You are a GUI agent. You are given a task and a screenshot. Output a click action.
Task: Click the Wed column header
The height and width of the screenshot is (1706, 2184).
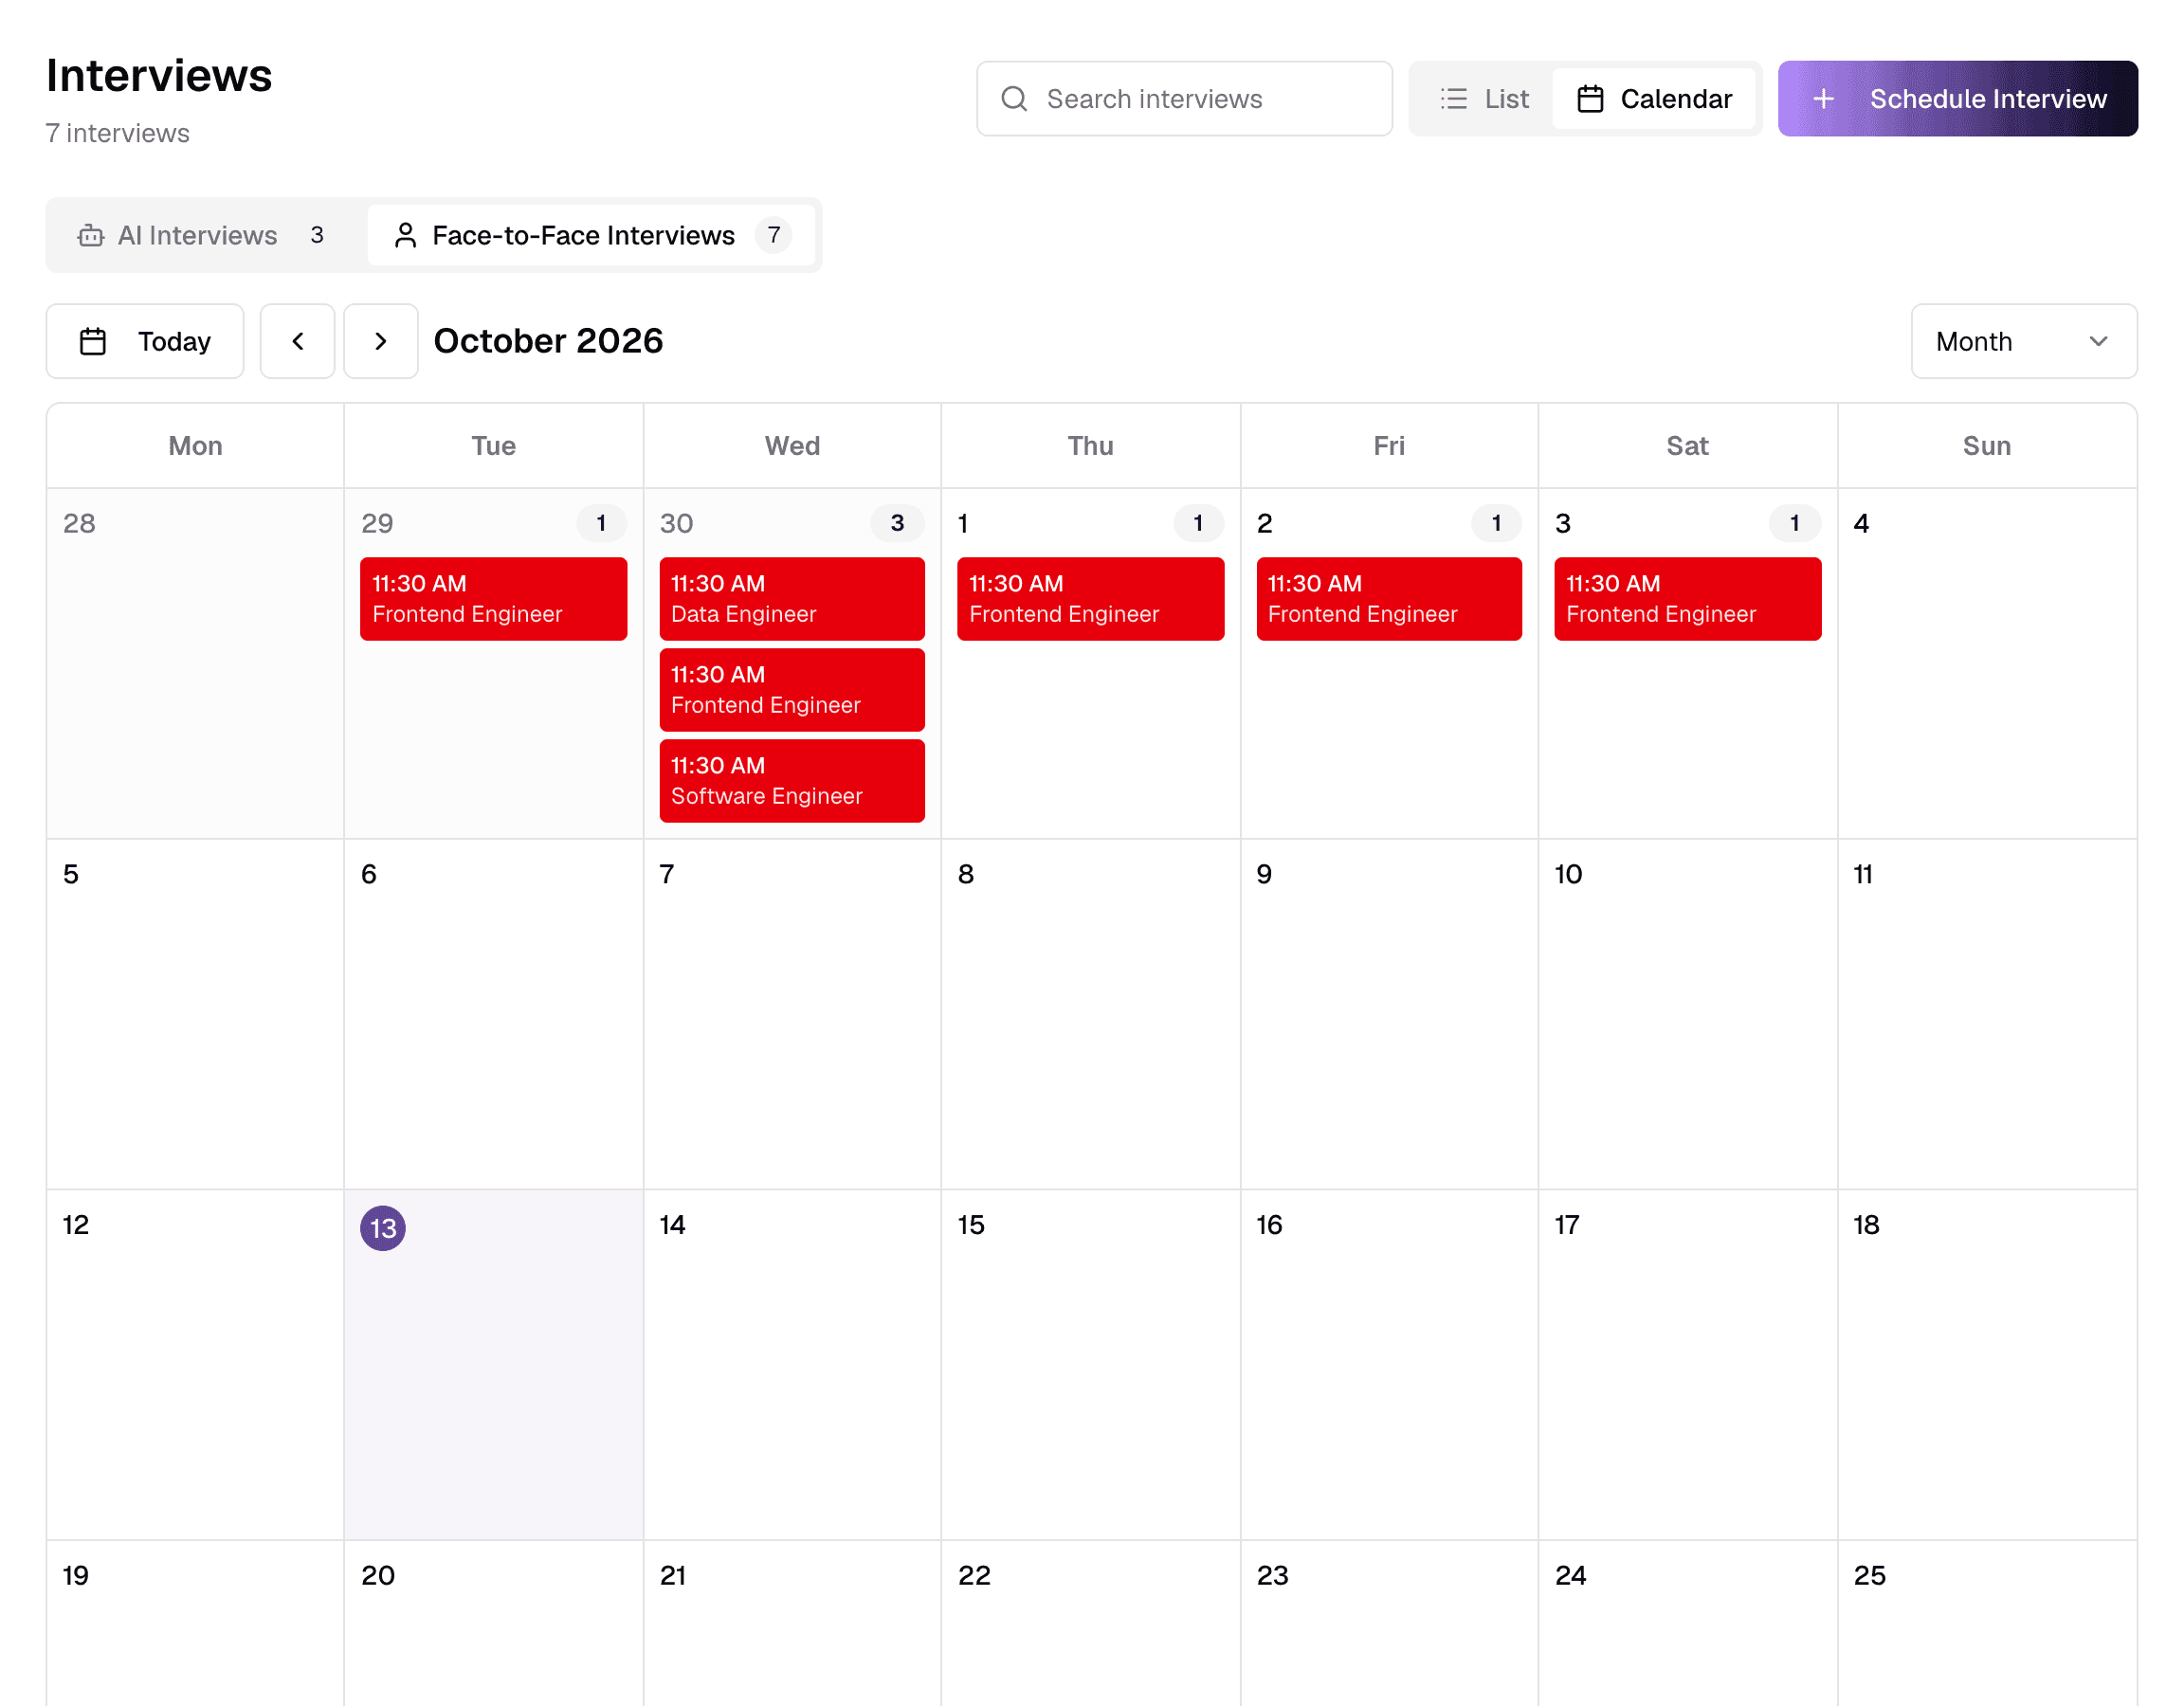[x=792, y=446]
